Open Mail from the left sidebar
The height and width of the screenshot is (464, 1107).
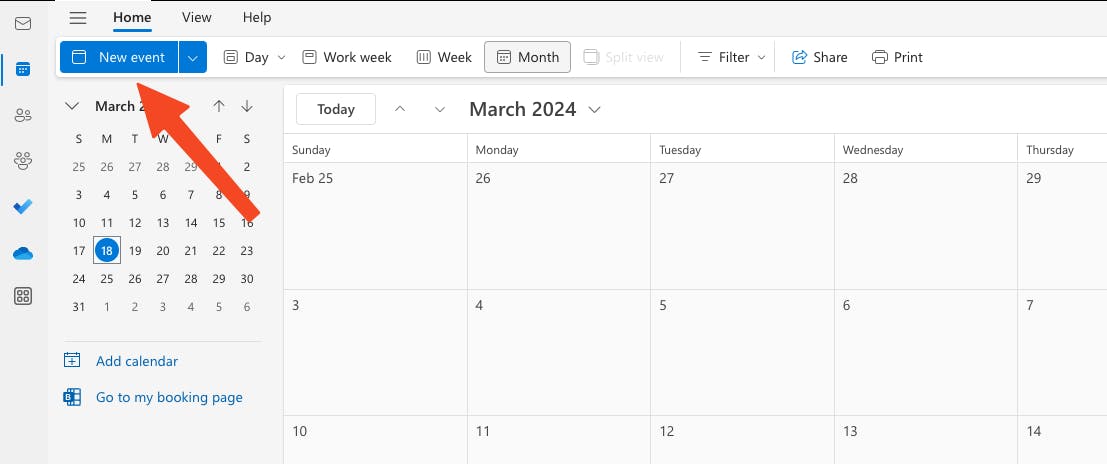click(23, 24)
